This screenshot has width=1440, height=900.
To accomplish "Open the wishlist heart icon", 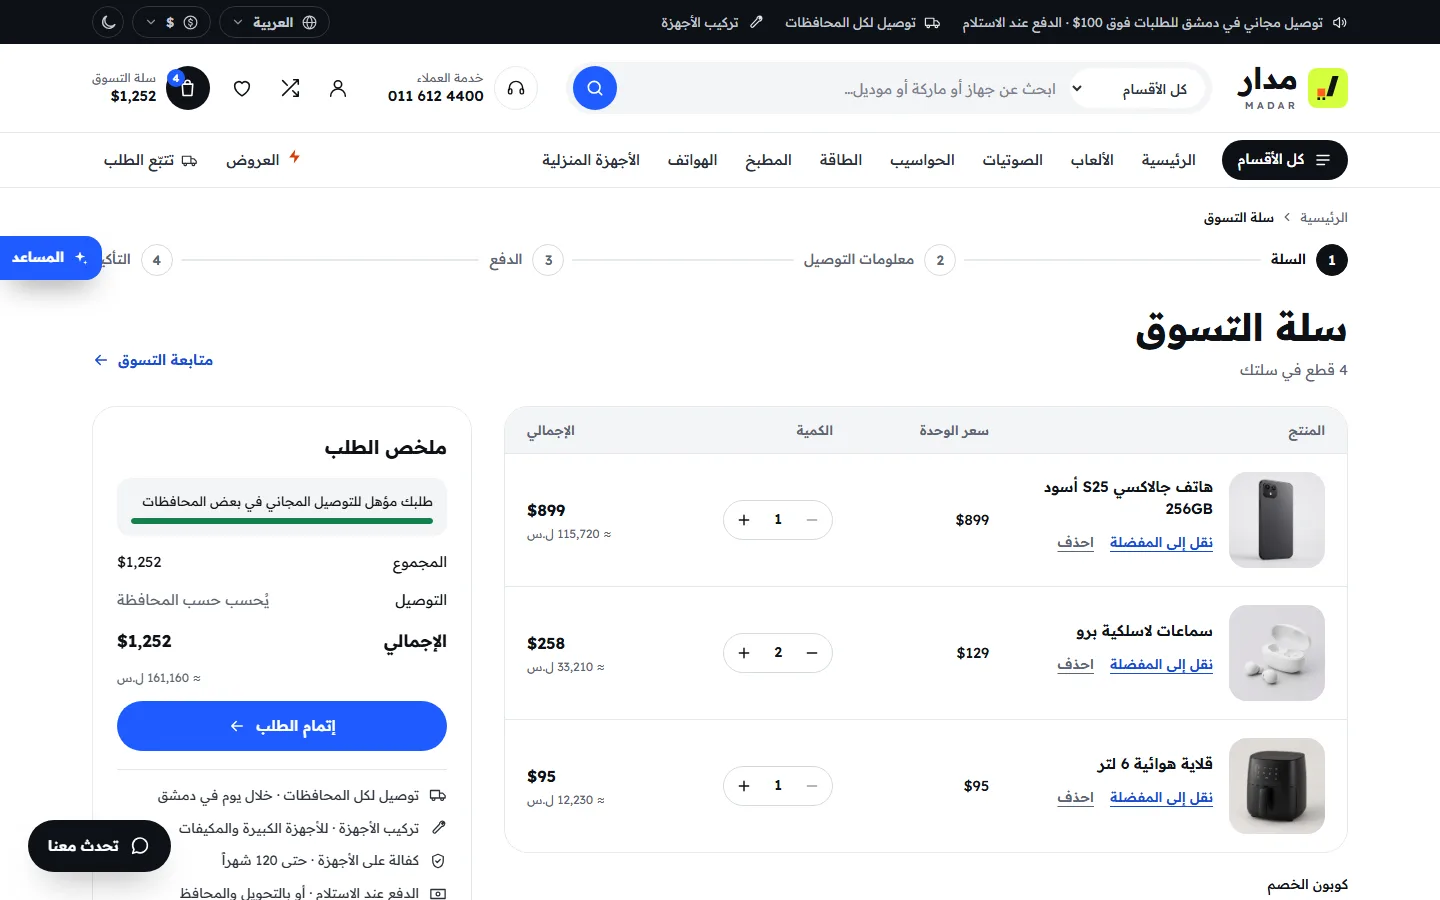I will point(242,88).
